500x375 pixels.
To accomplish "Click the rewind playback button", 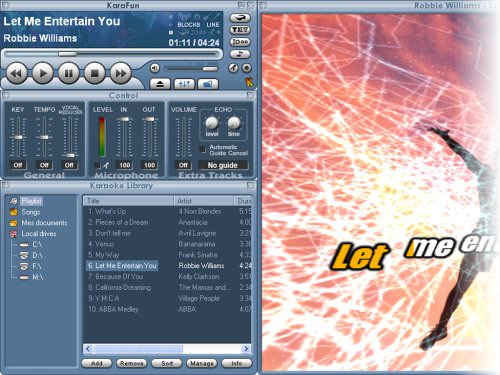I will [x=17, y=73].
